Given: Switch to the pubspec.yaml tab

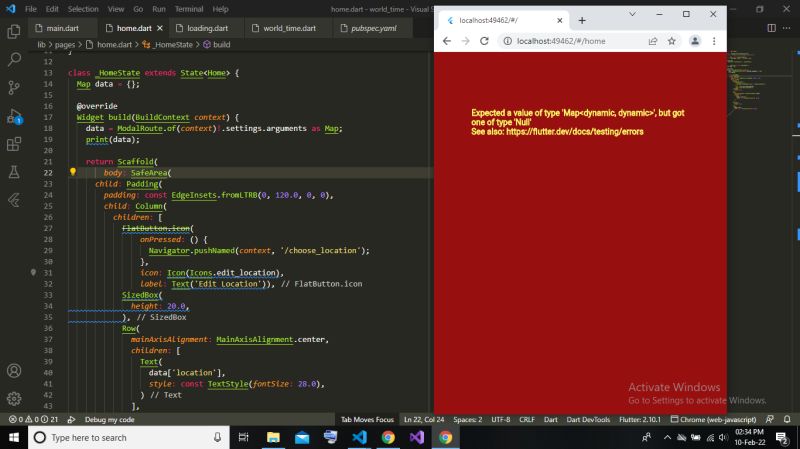Looking at the screenshot, I should point(373,28).
